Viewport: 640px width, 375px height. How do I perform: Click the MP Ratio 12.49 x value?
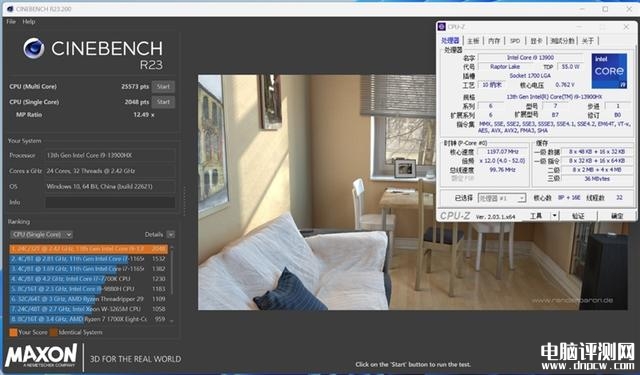[x=144, y=115]
